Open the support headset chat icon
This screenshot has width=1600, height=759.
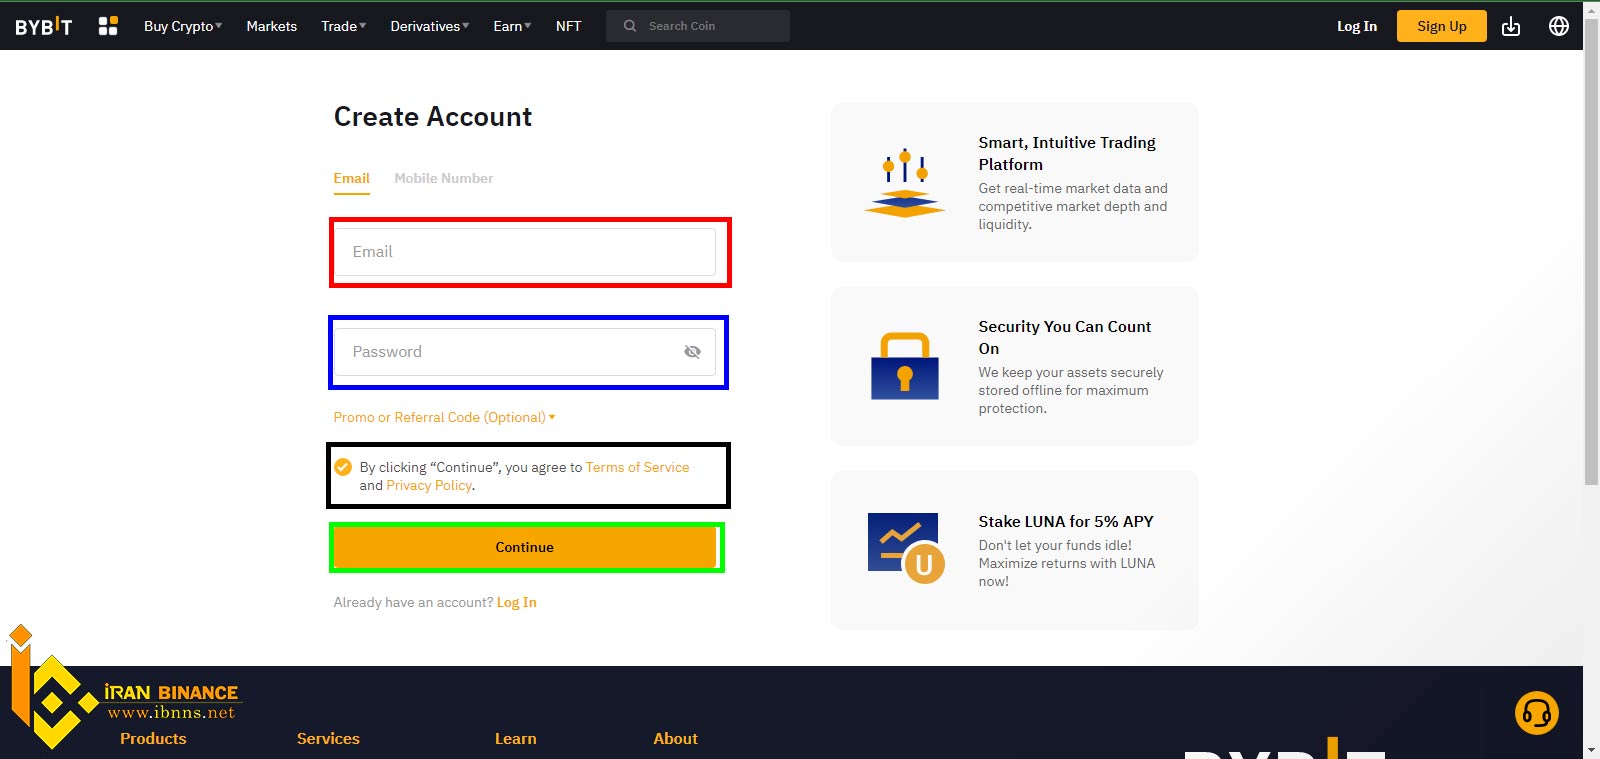click(x=1537, y=713)
